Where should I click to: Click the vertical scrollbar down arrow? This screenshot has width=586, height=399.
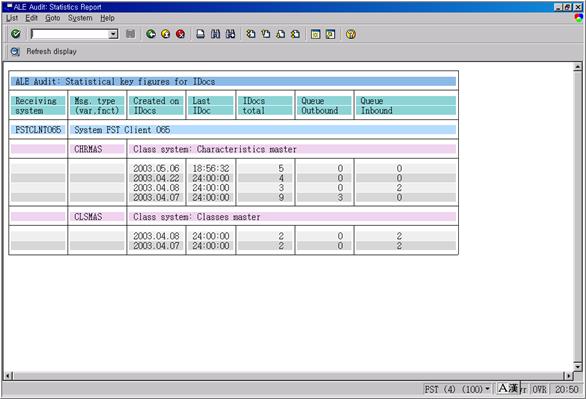(577, 366)
